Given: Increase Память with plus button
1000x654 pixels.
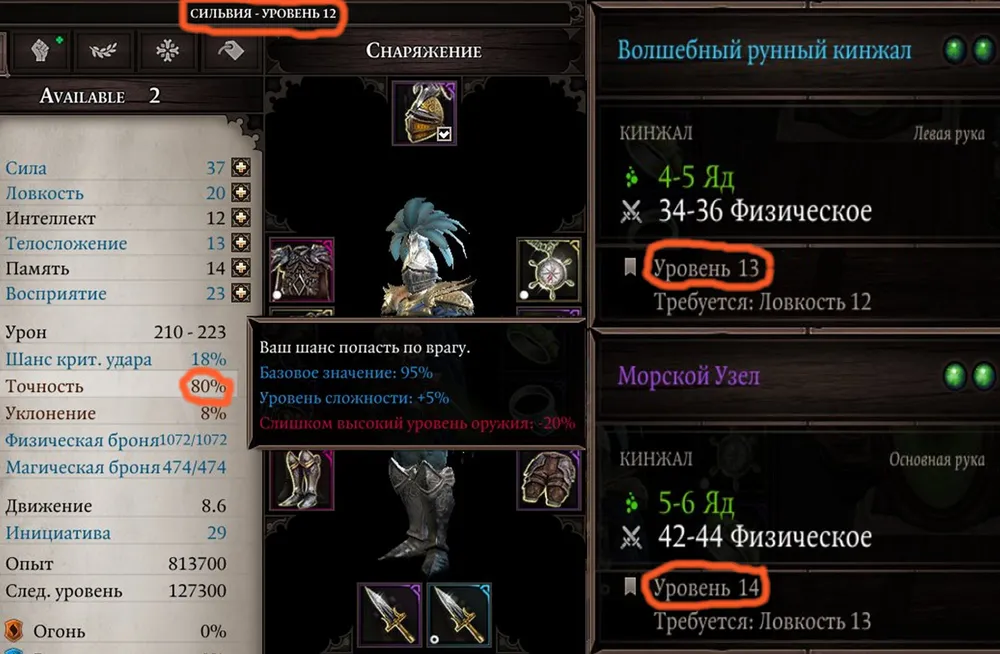Looking at the screenshot, I should tap(241, 268).
